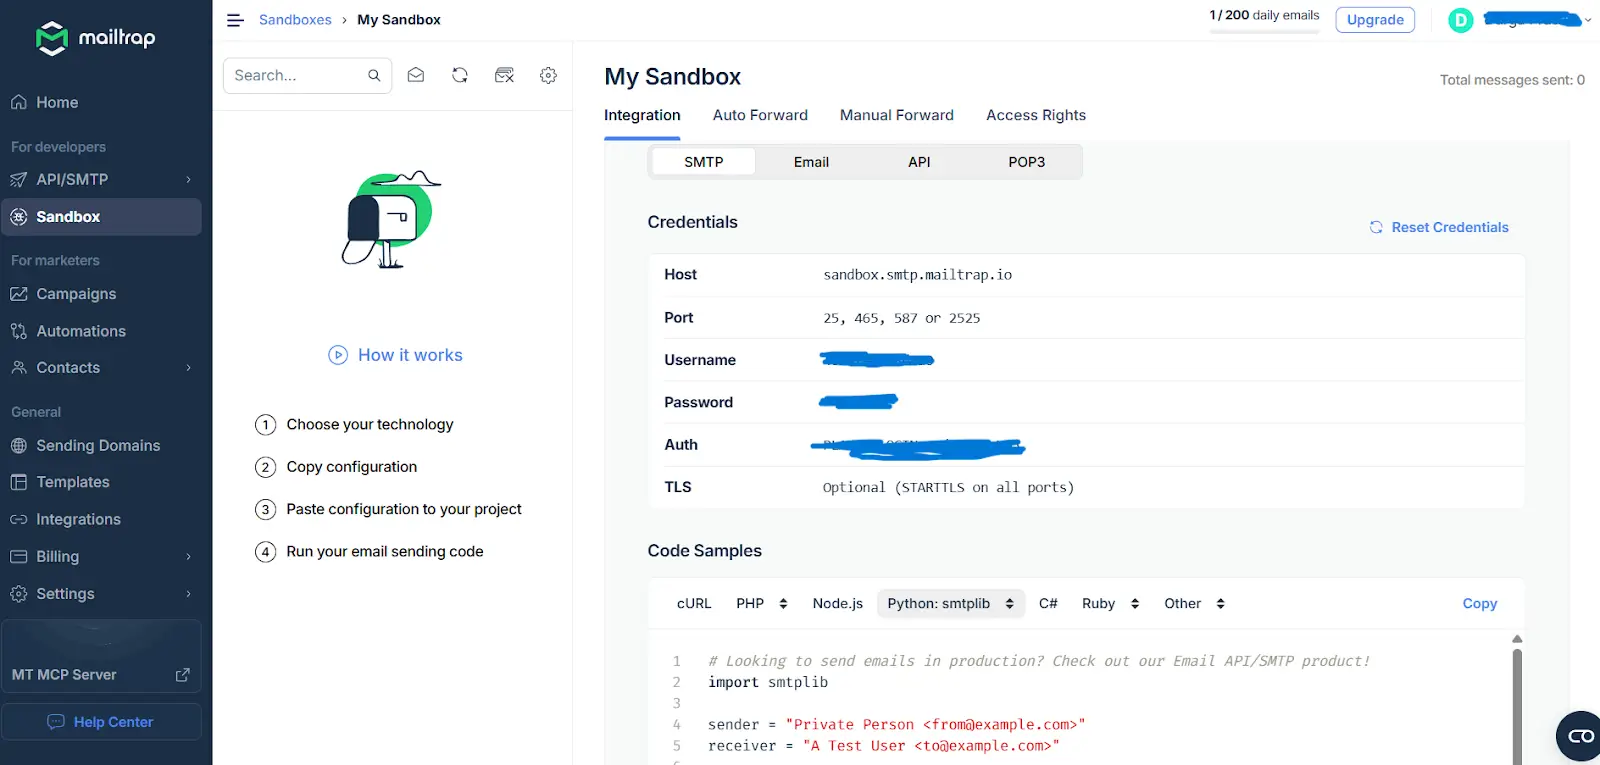Image resolution: width=1600 pixels, height=765 pixels.
Task: Click the clear inbox icon
Action: 504,75
